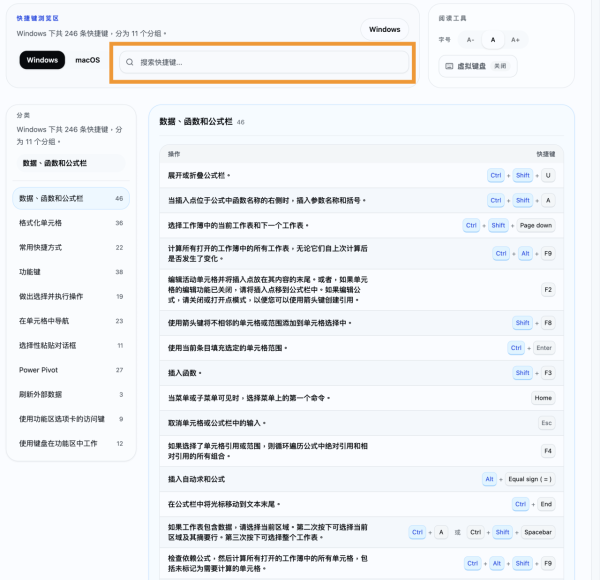Open category Power Pivot
Image resolution: width=600 pixels, height=580 pixels.
tap(71, 370)
